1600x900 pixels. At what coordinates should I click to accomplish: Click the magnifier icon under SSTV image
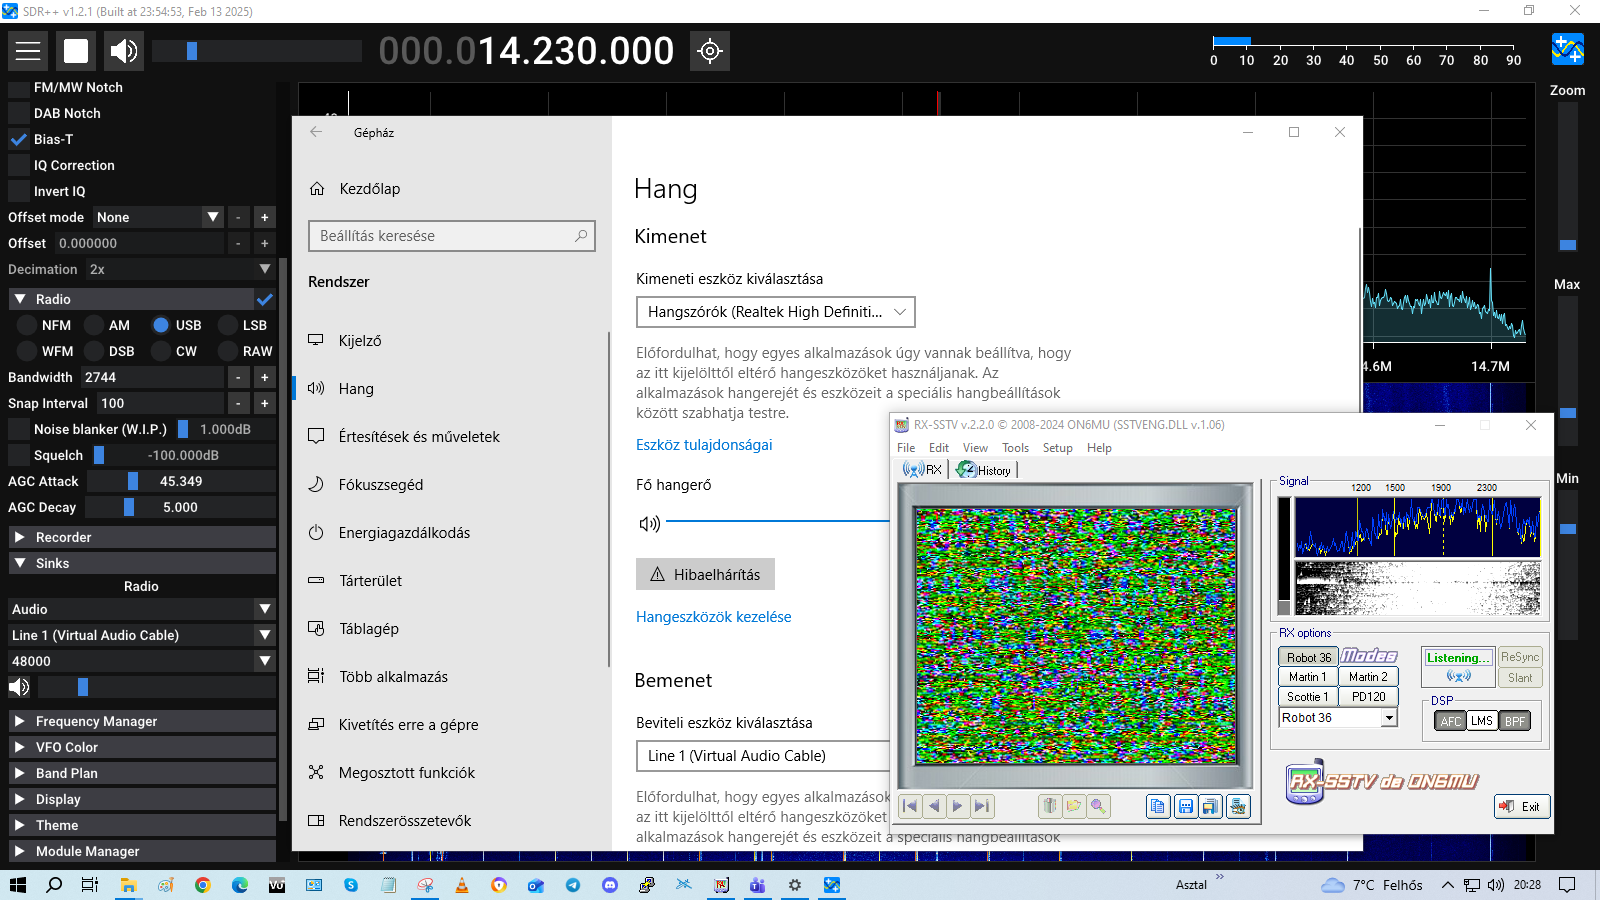pyautogui.click(x=1098, y=806)
